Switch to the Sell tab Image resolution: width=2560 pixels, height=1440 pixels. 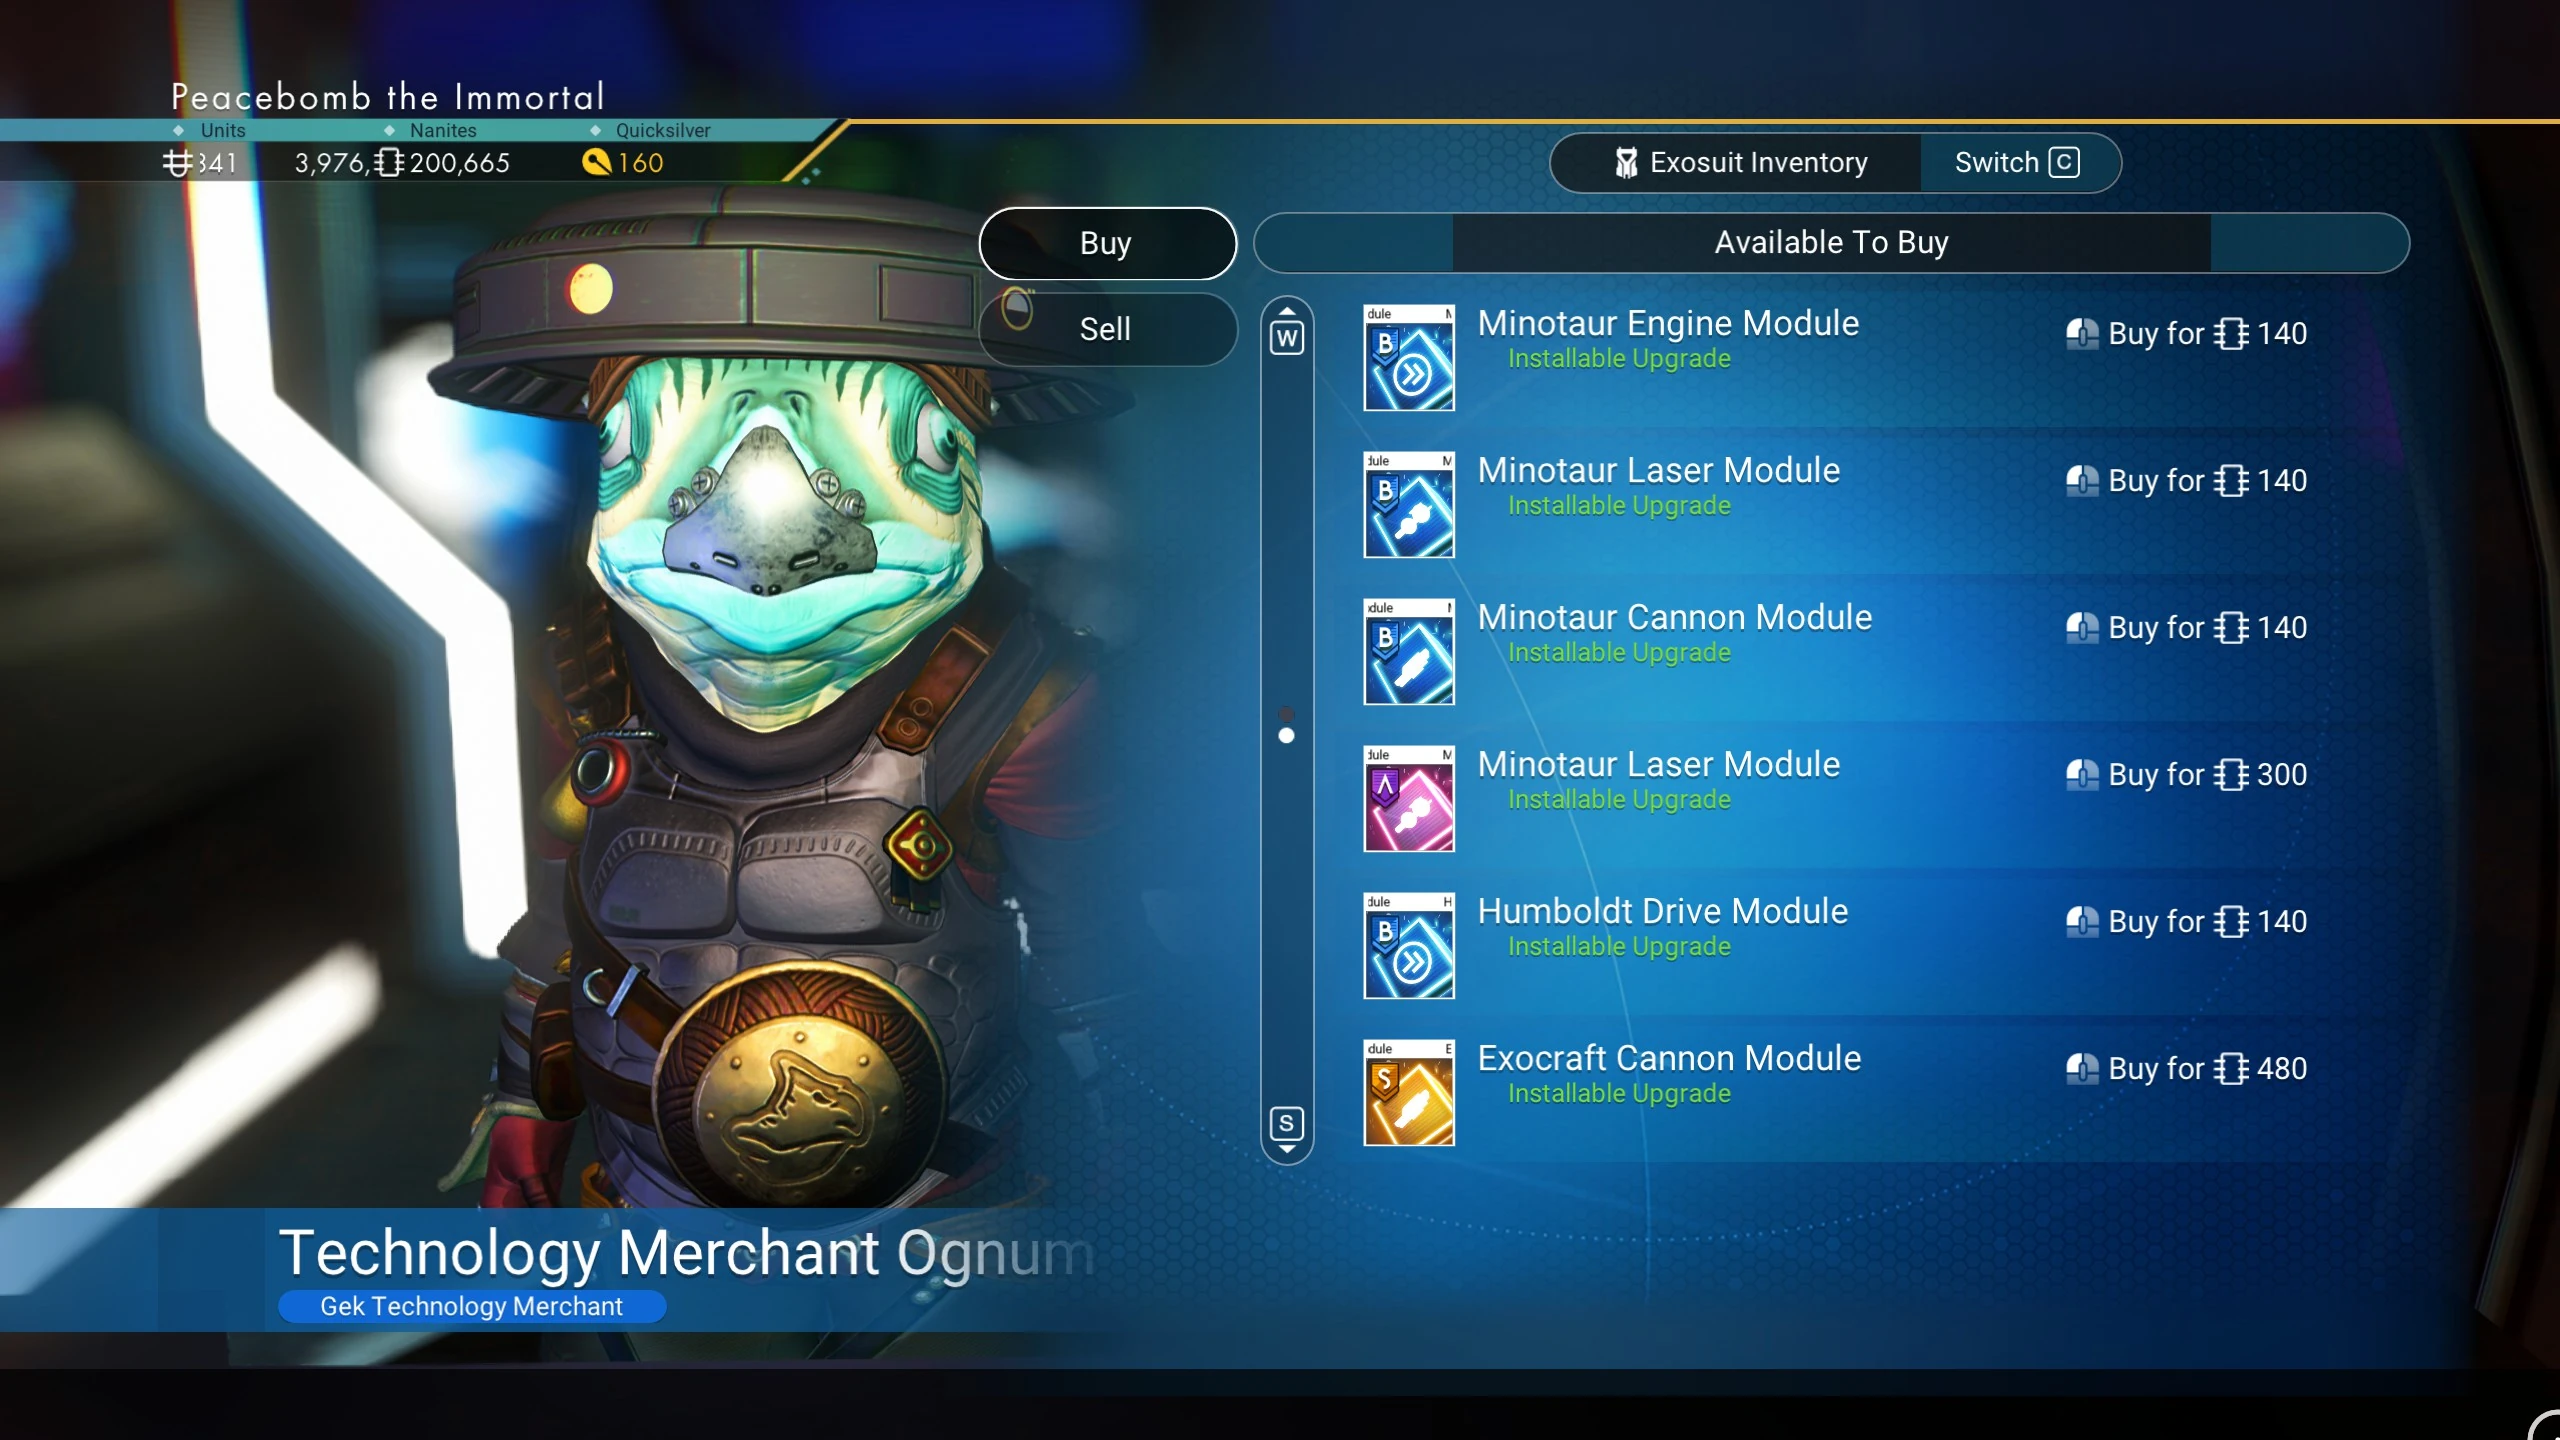1107,329
